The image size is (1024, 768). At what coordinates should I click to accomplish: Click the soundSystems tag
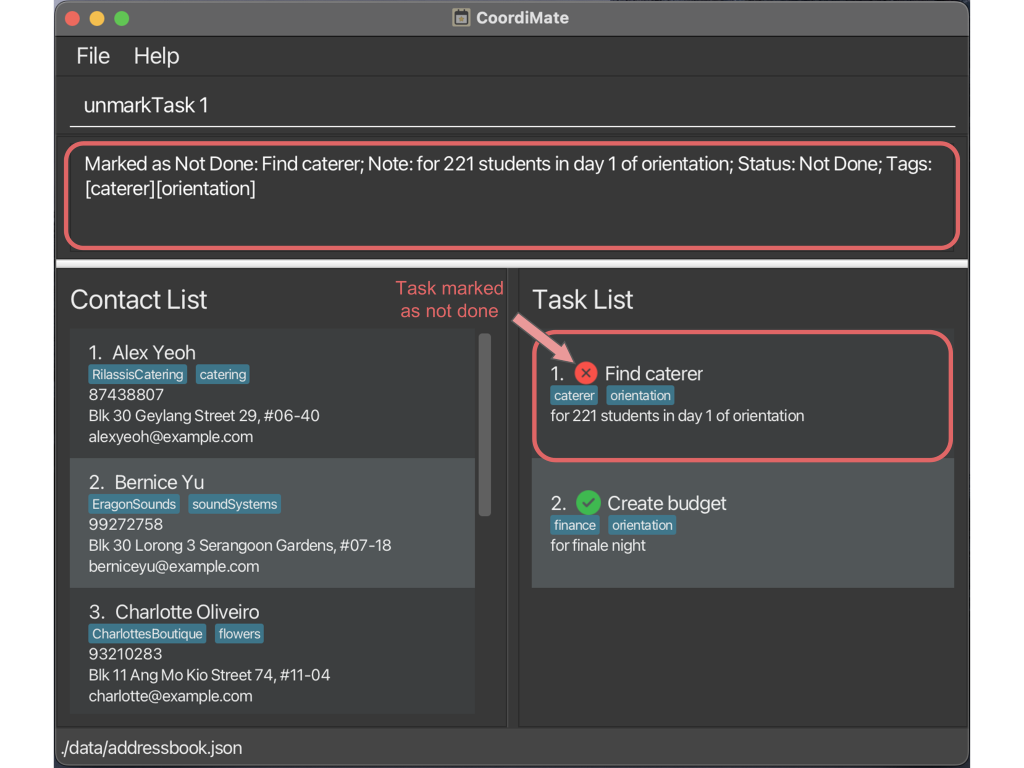point(234,504)
